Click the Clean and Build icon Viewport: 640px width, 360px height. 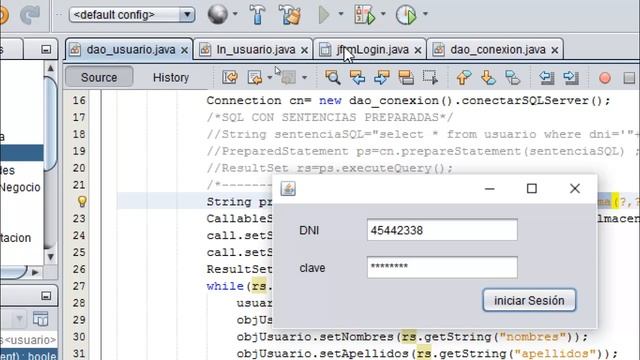290,14
